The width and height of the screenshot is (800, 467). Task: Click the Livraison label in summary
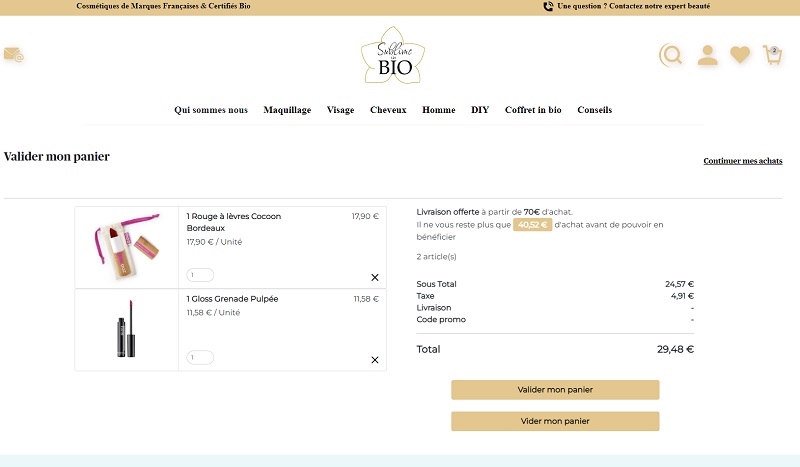click(434, 308)
